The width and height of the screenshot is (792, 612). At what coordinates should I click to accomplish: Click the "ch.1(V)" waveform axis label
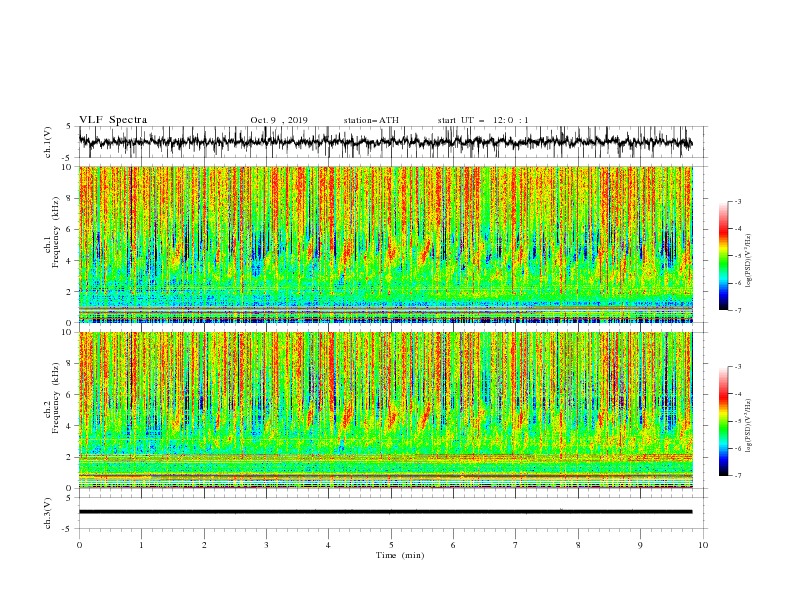(48, 142)
